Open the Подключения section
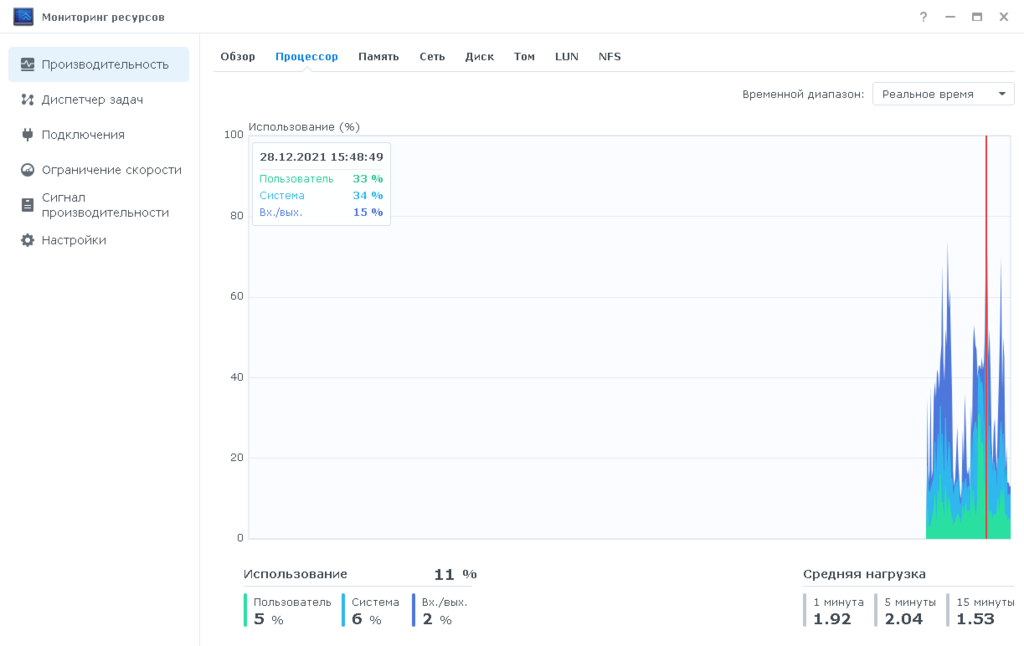1024x646 pixels. (x=82, y=134)
